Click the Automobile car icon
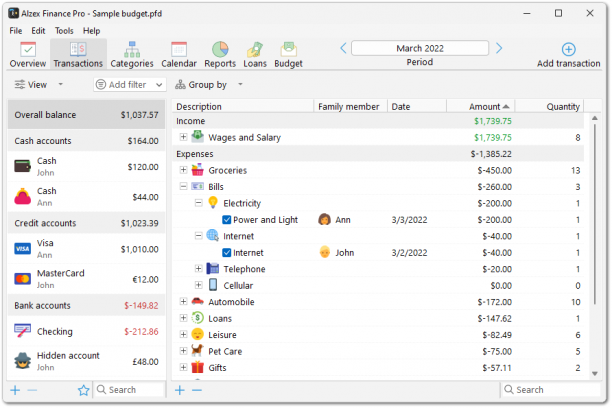The height and width of the screenshot is (408, 612). point(198,301)
